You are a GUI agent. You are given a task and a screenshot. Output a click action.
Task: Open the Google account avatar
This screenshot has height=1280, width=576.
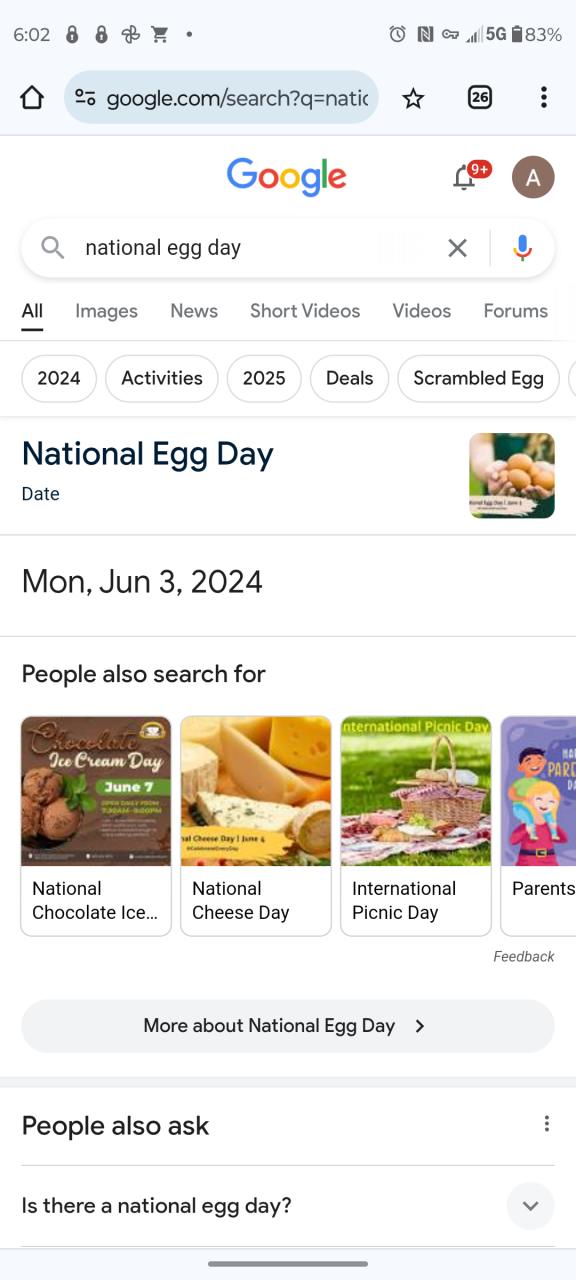[533, 178]
